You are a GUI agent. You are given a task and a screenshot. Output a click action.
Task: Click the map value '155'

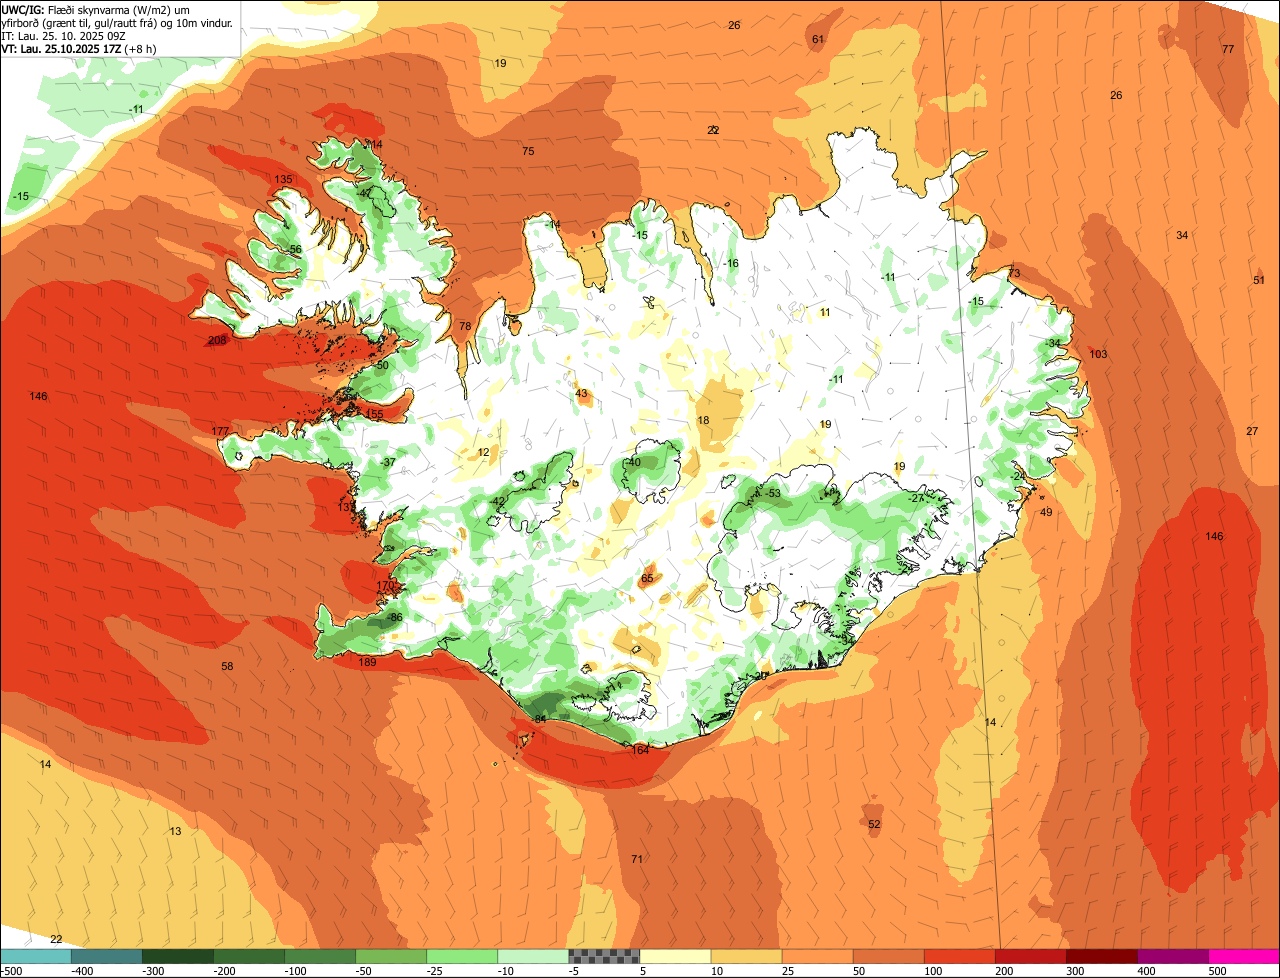375,414
